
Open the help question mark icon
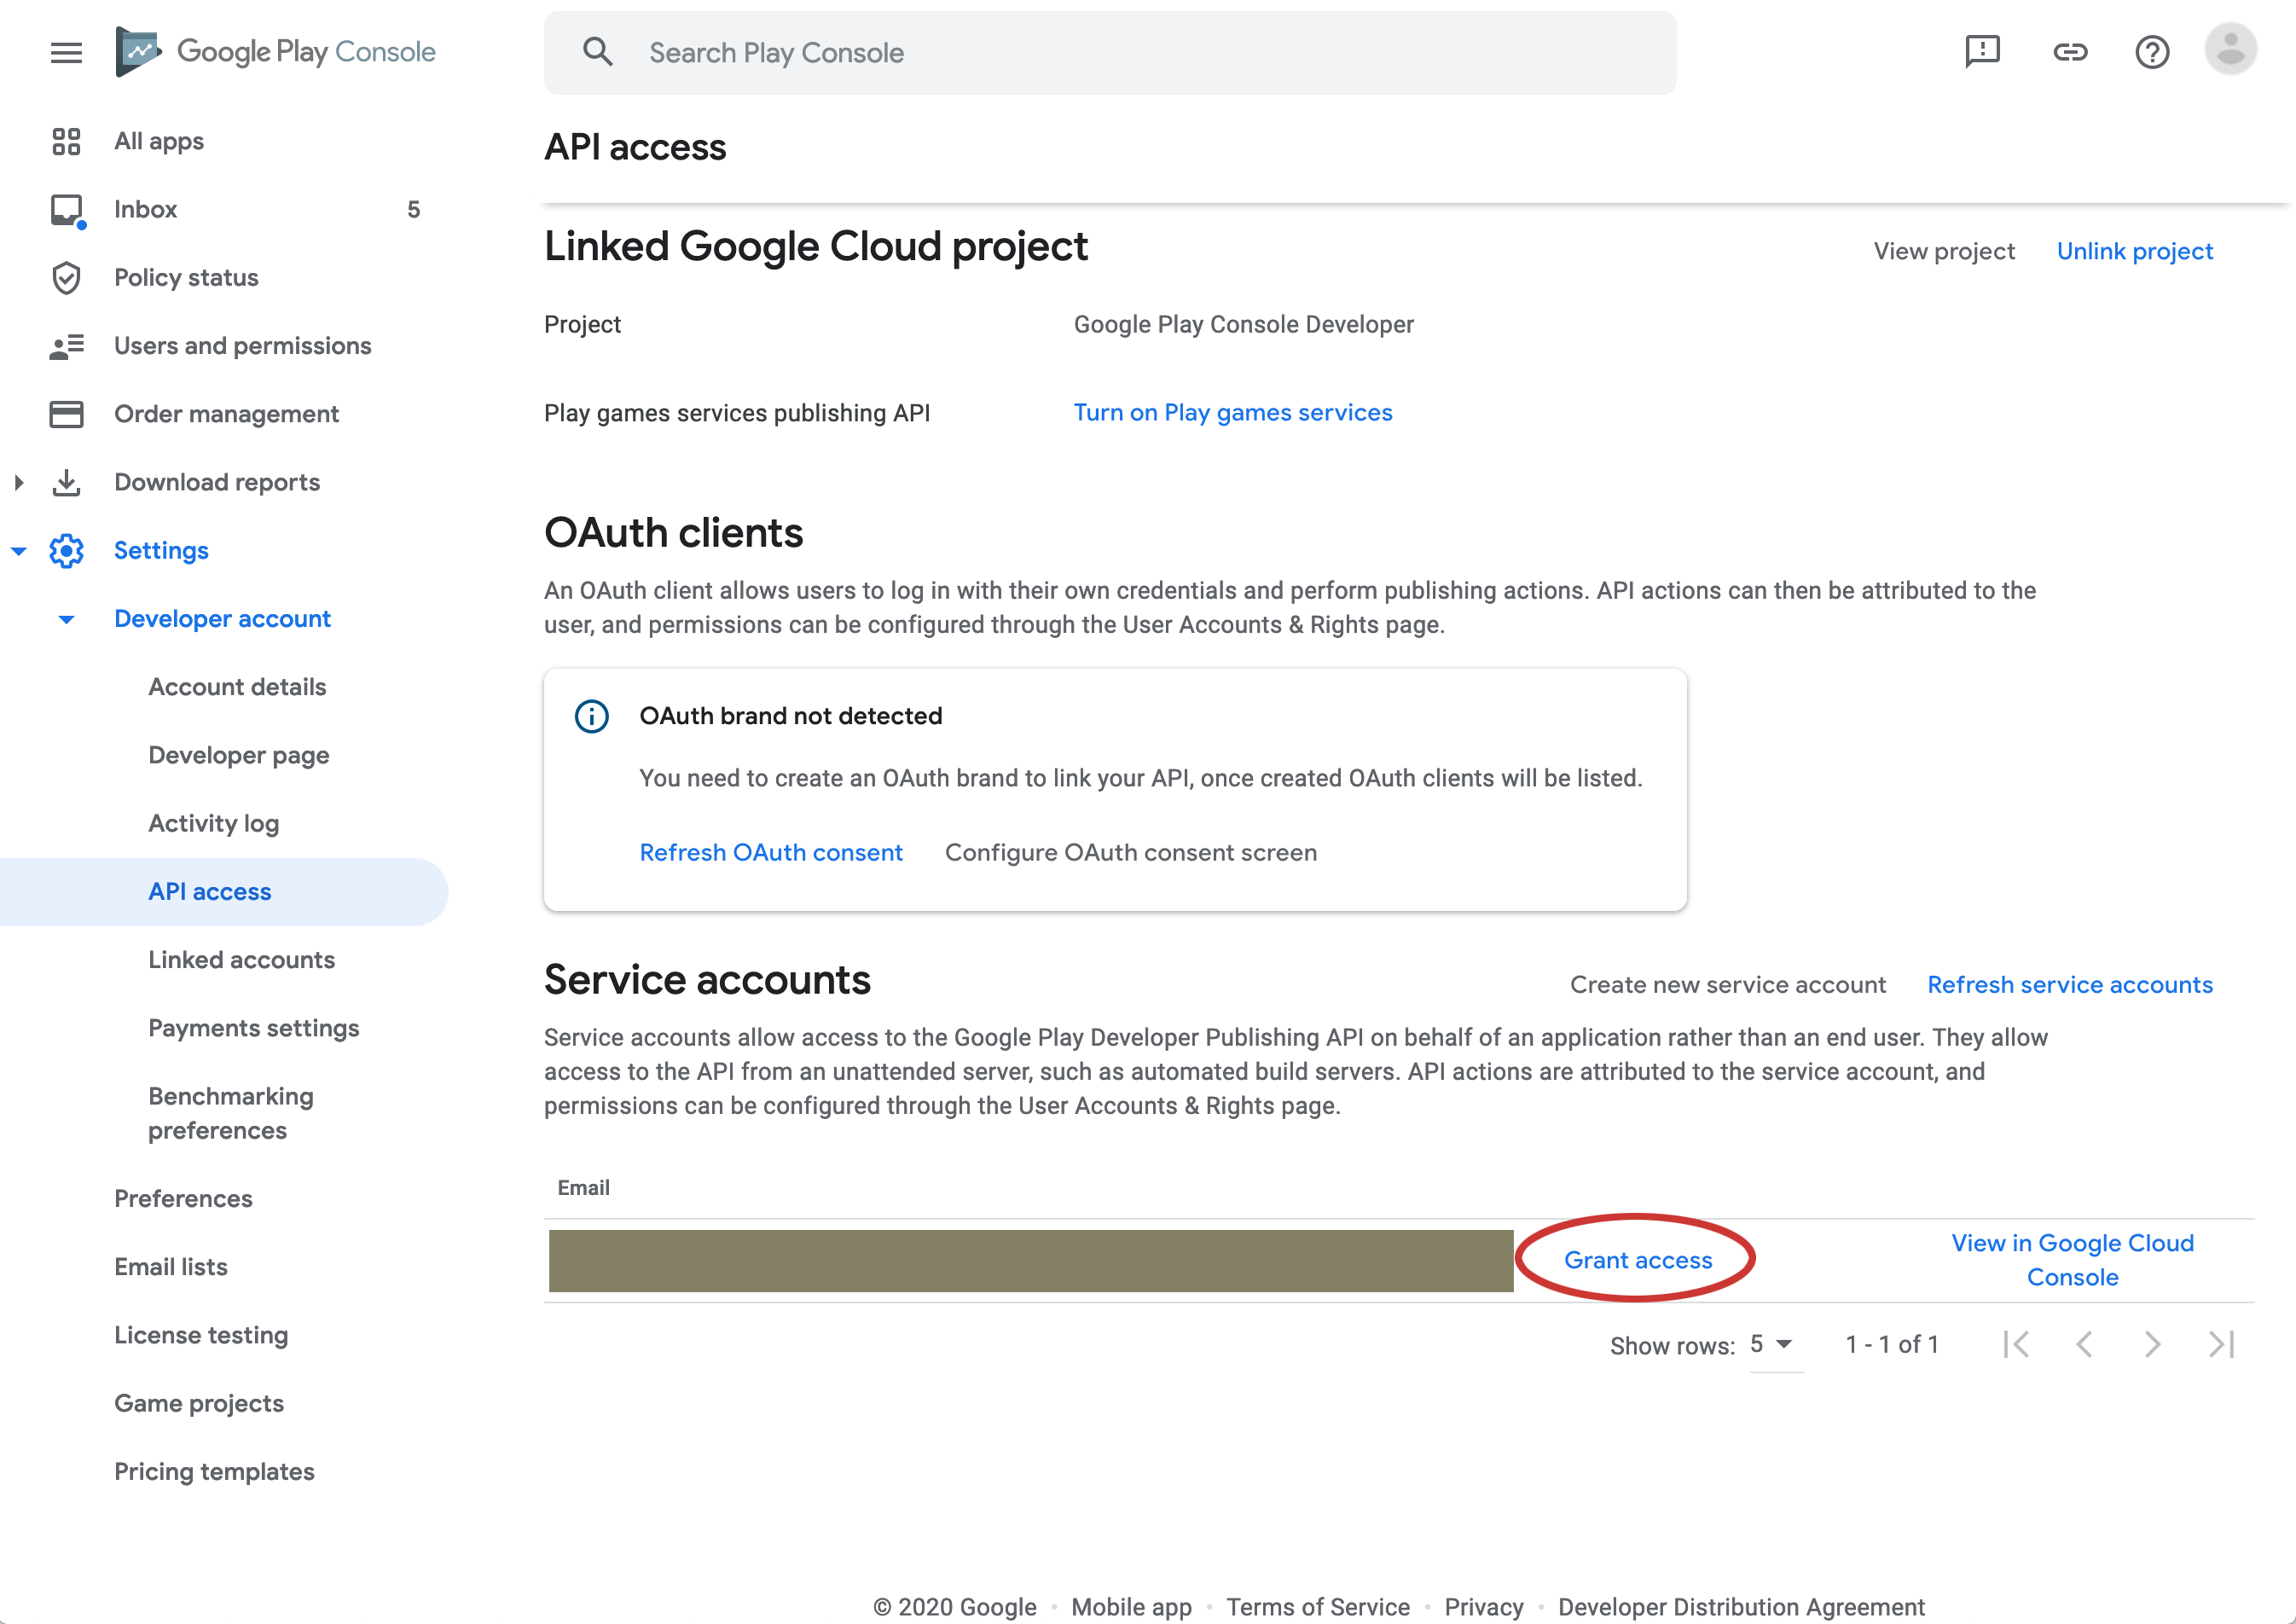click(2151, 52)
